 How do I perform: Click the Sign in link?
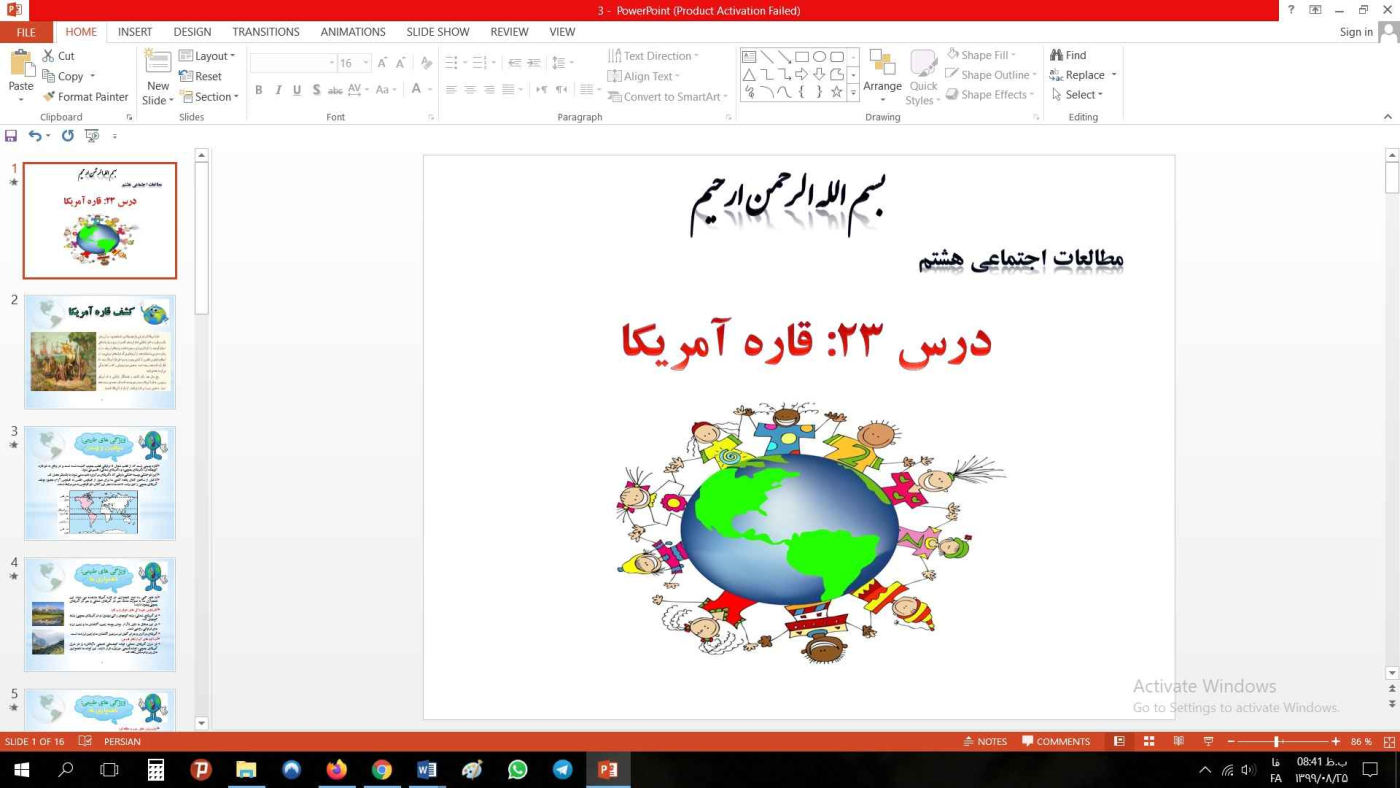(1356, 32)
